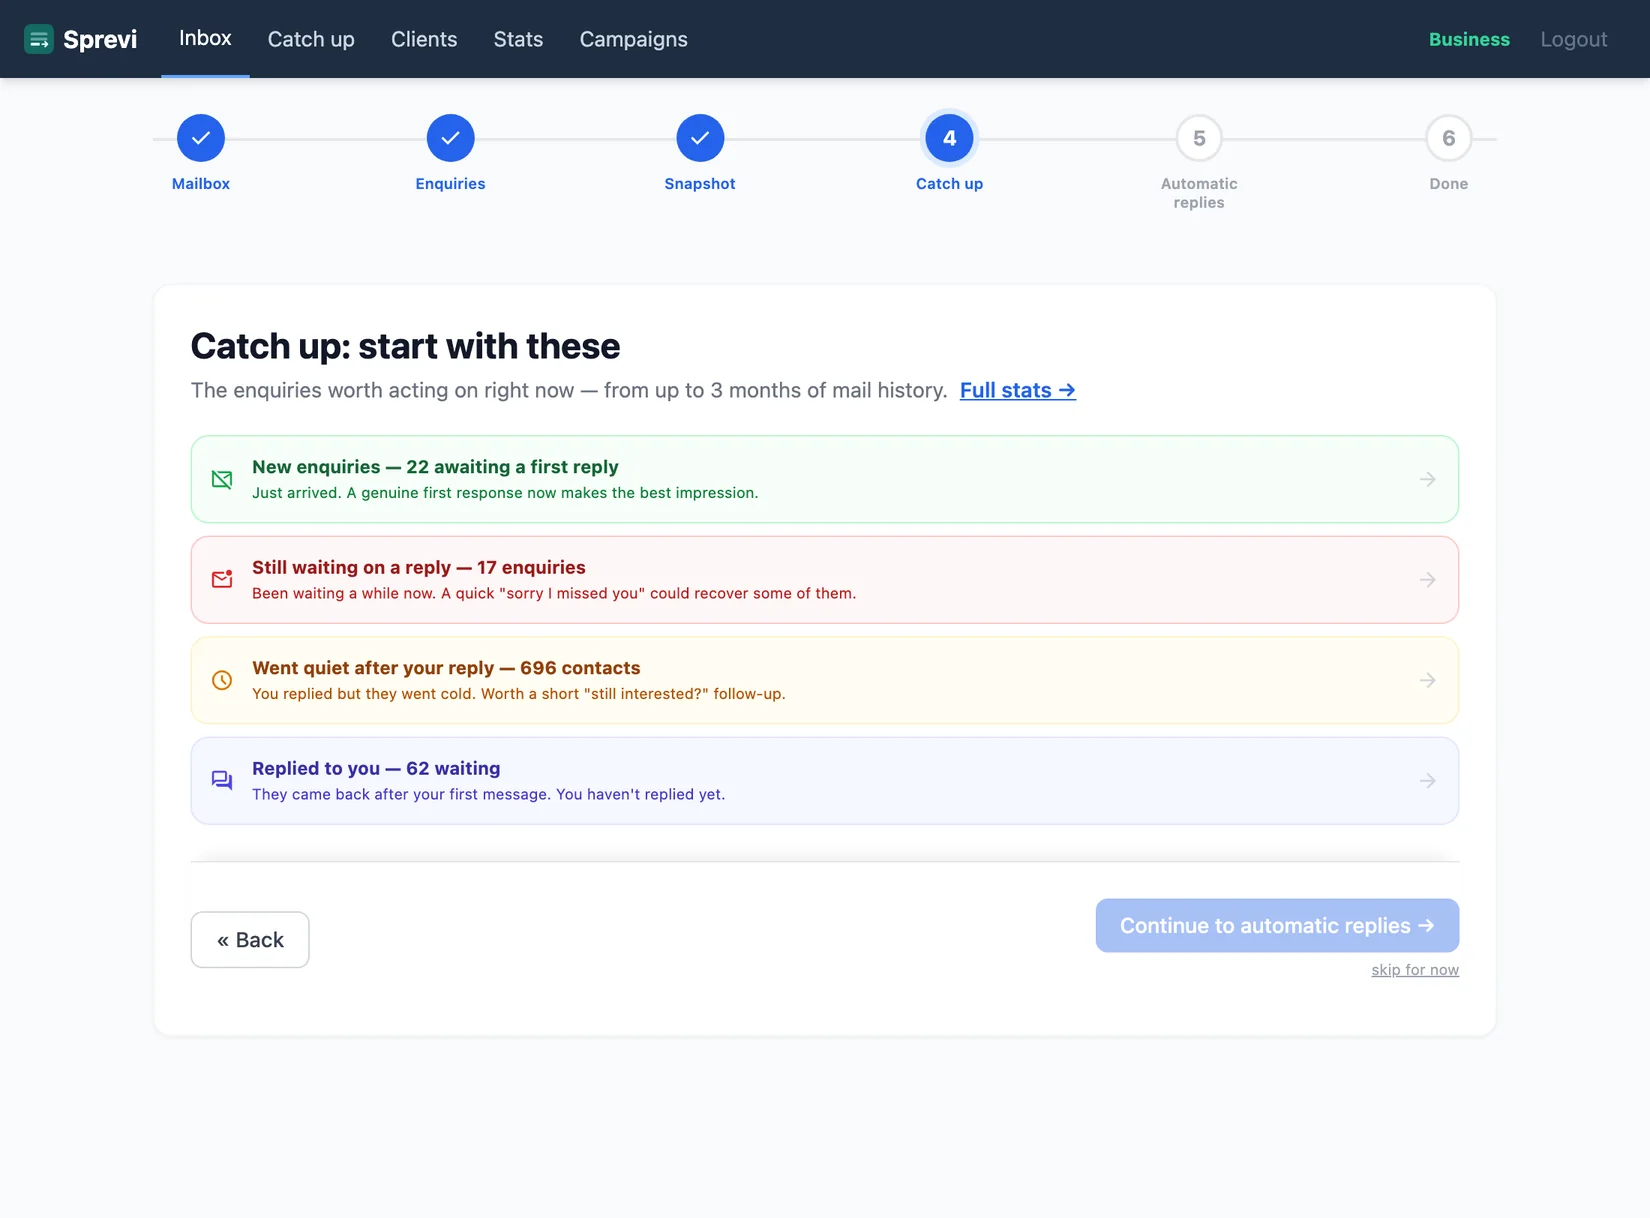The height and width of the screenshot is (1218, 1650).
Task: Go to the completed Enquiries step circle
Action: tap(450, 138)
